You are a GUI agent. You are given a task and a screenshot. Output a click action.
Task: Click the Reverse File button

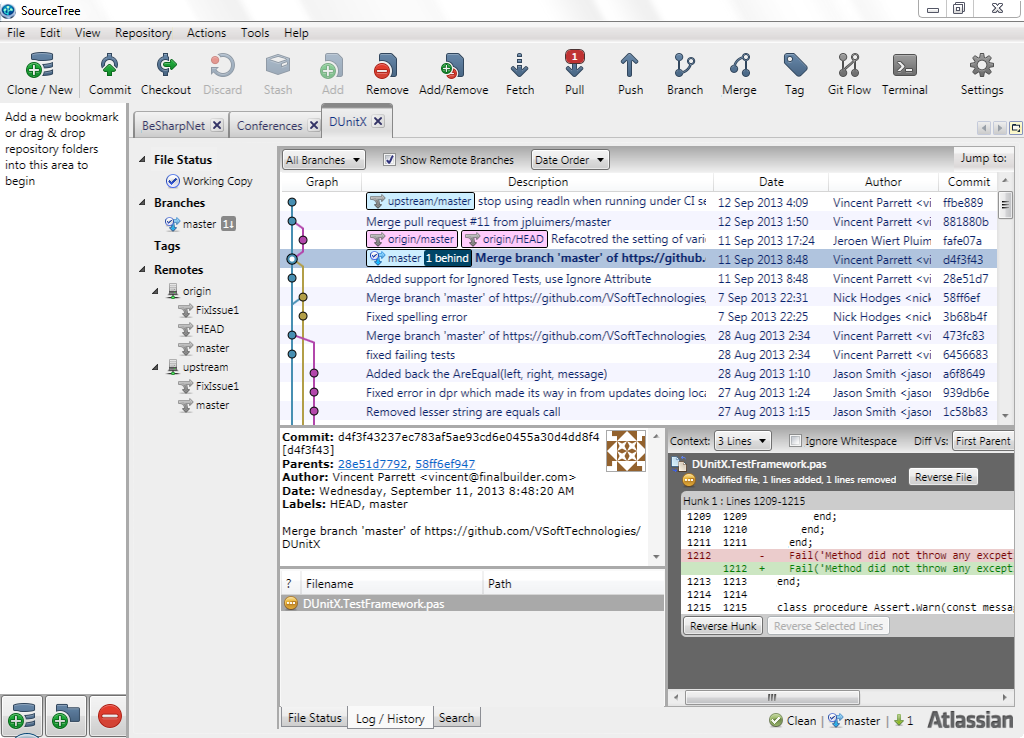pos(942,477)
